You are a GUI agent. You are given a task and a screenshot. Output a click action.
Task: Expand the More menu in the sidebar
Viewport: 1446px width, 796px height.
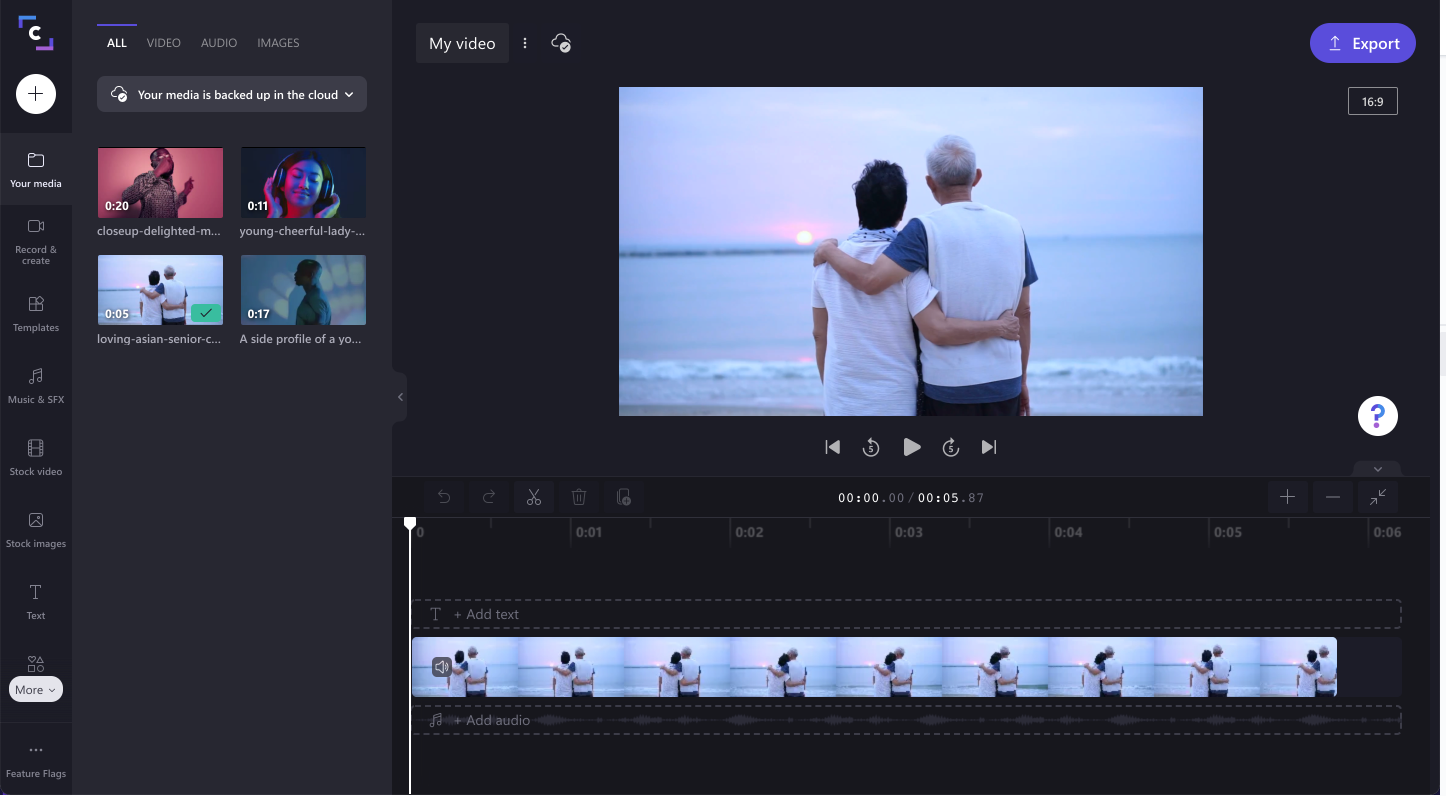(35, 689)
